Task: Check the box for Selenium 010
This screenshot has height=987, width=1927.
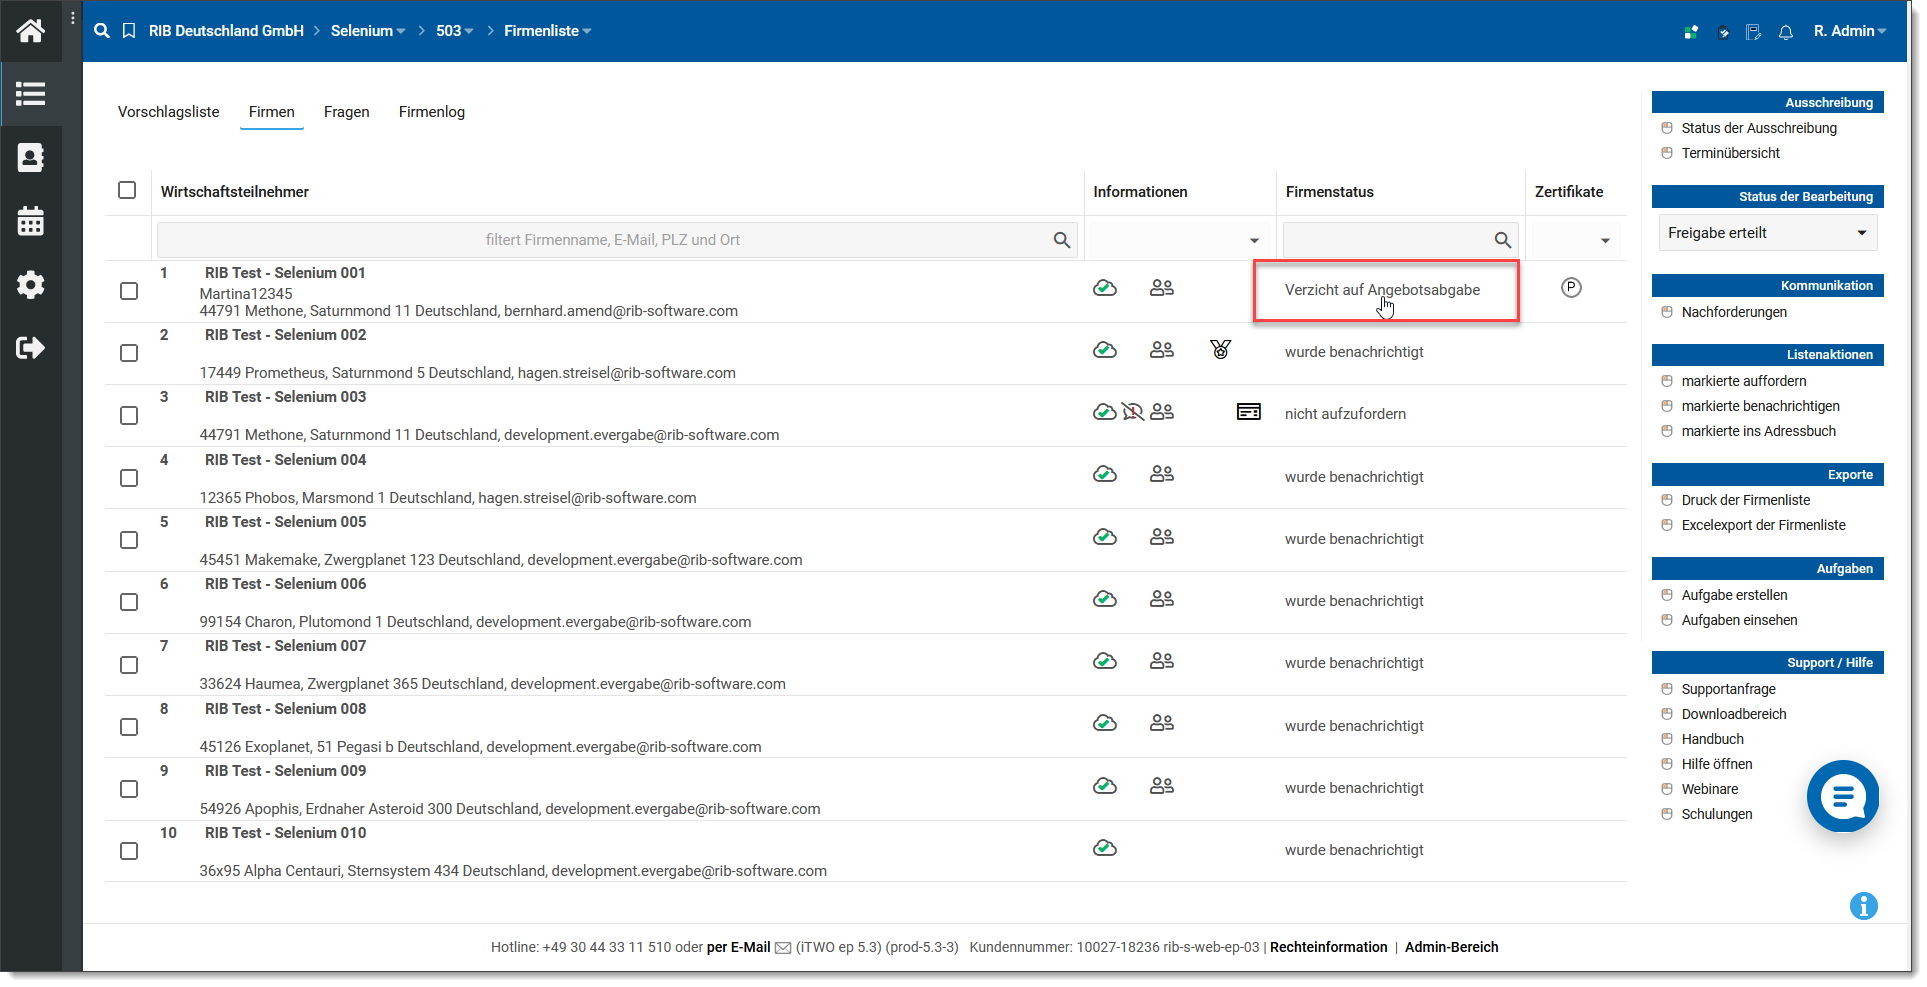Action: click(129, 851)
